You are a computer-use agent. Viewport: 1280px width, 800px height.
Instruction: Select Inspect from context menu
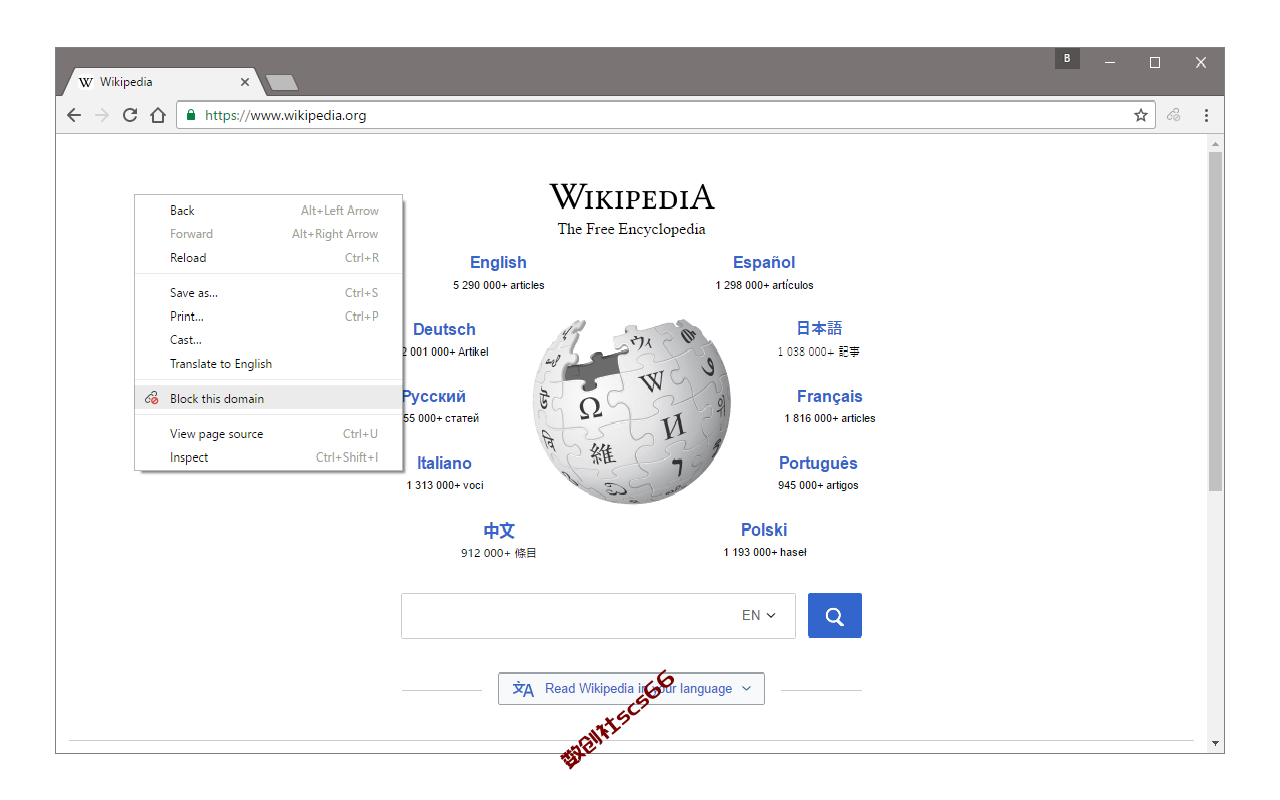(269, 458)
